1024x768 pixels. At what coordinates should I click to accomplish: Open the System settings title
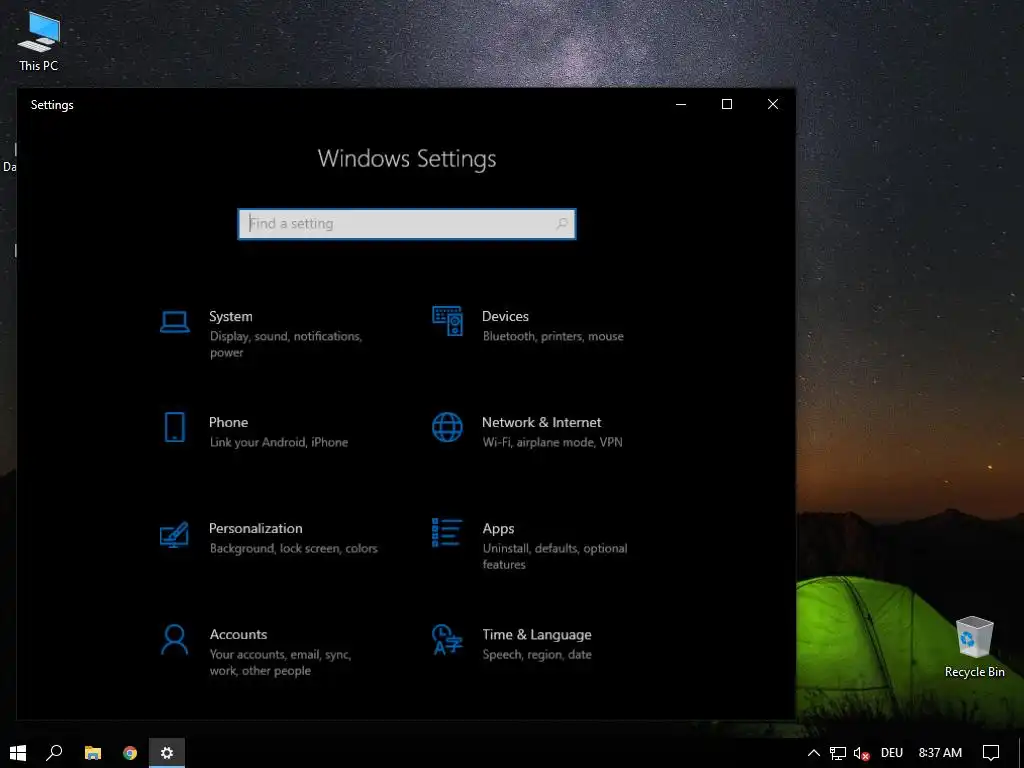point(231,316)
